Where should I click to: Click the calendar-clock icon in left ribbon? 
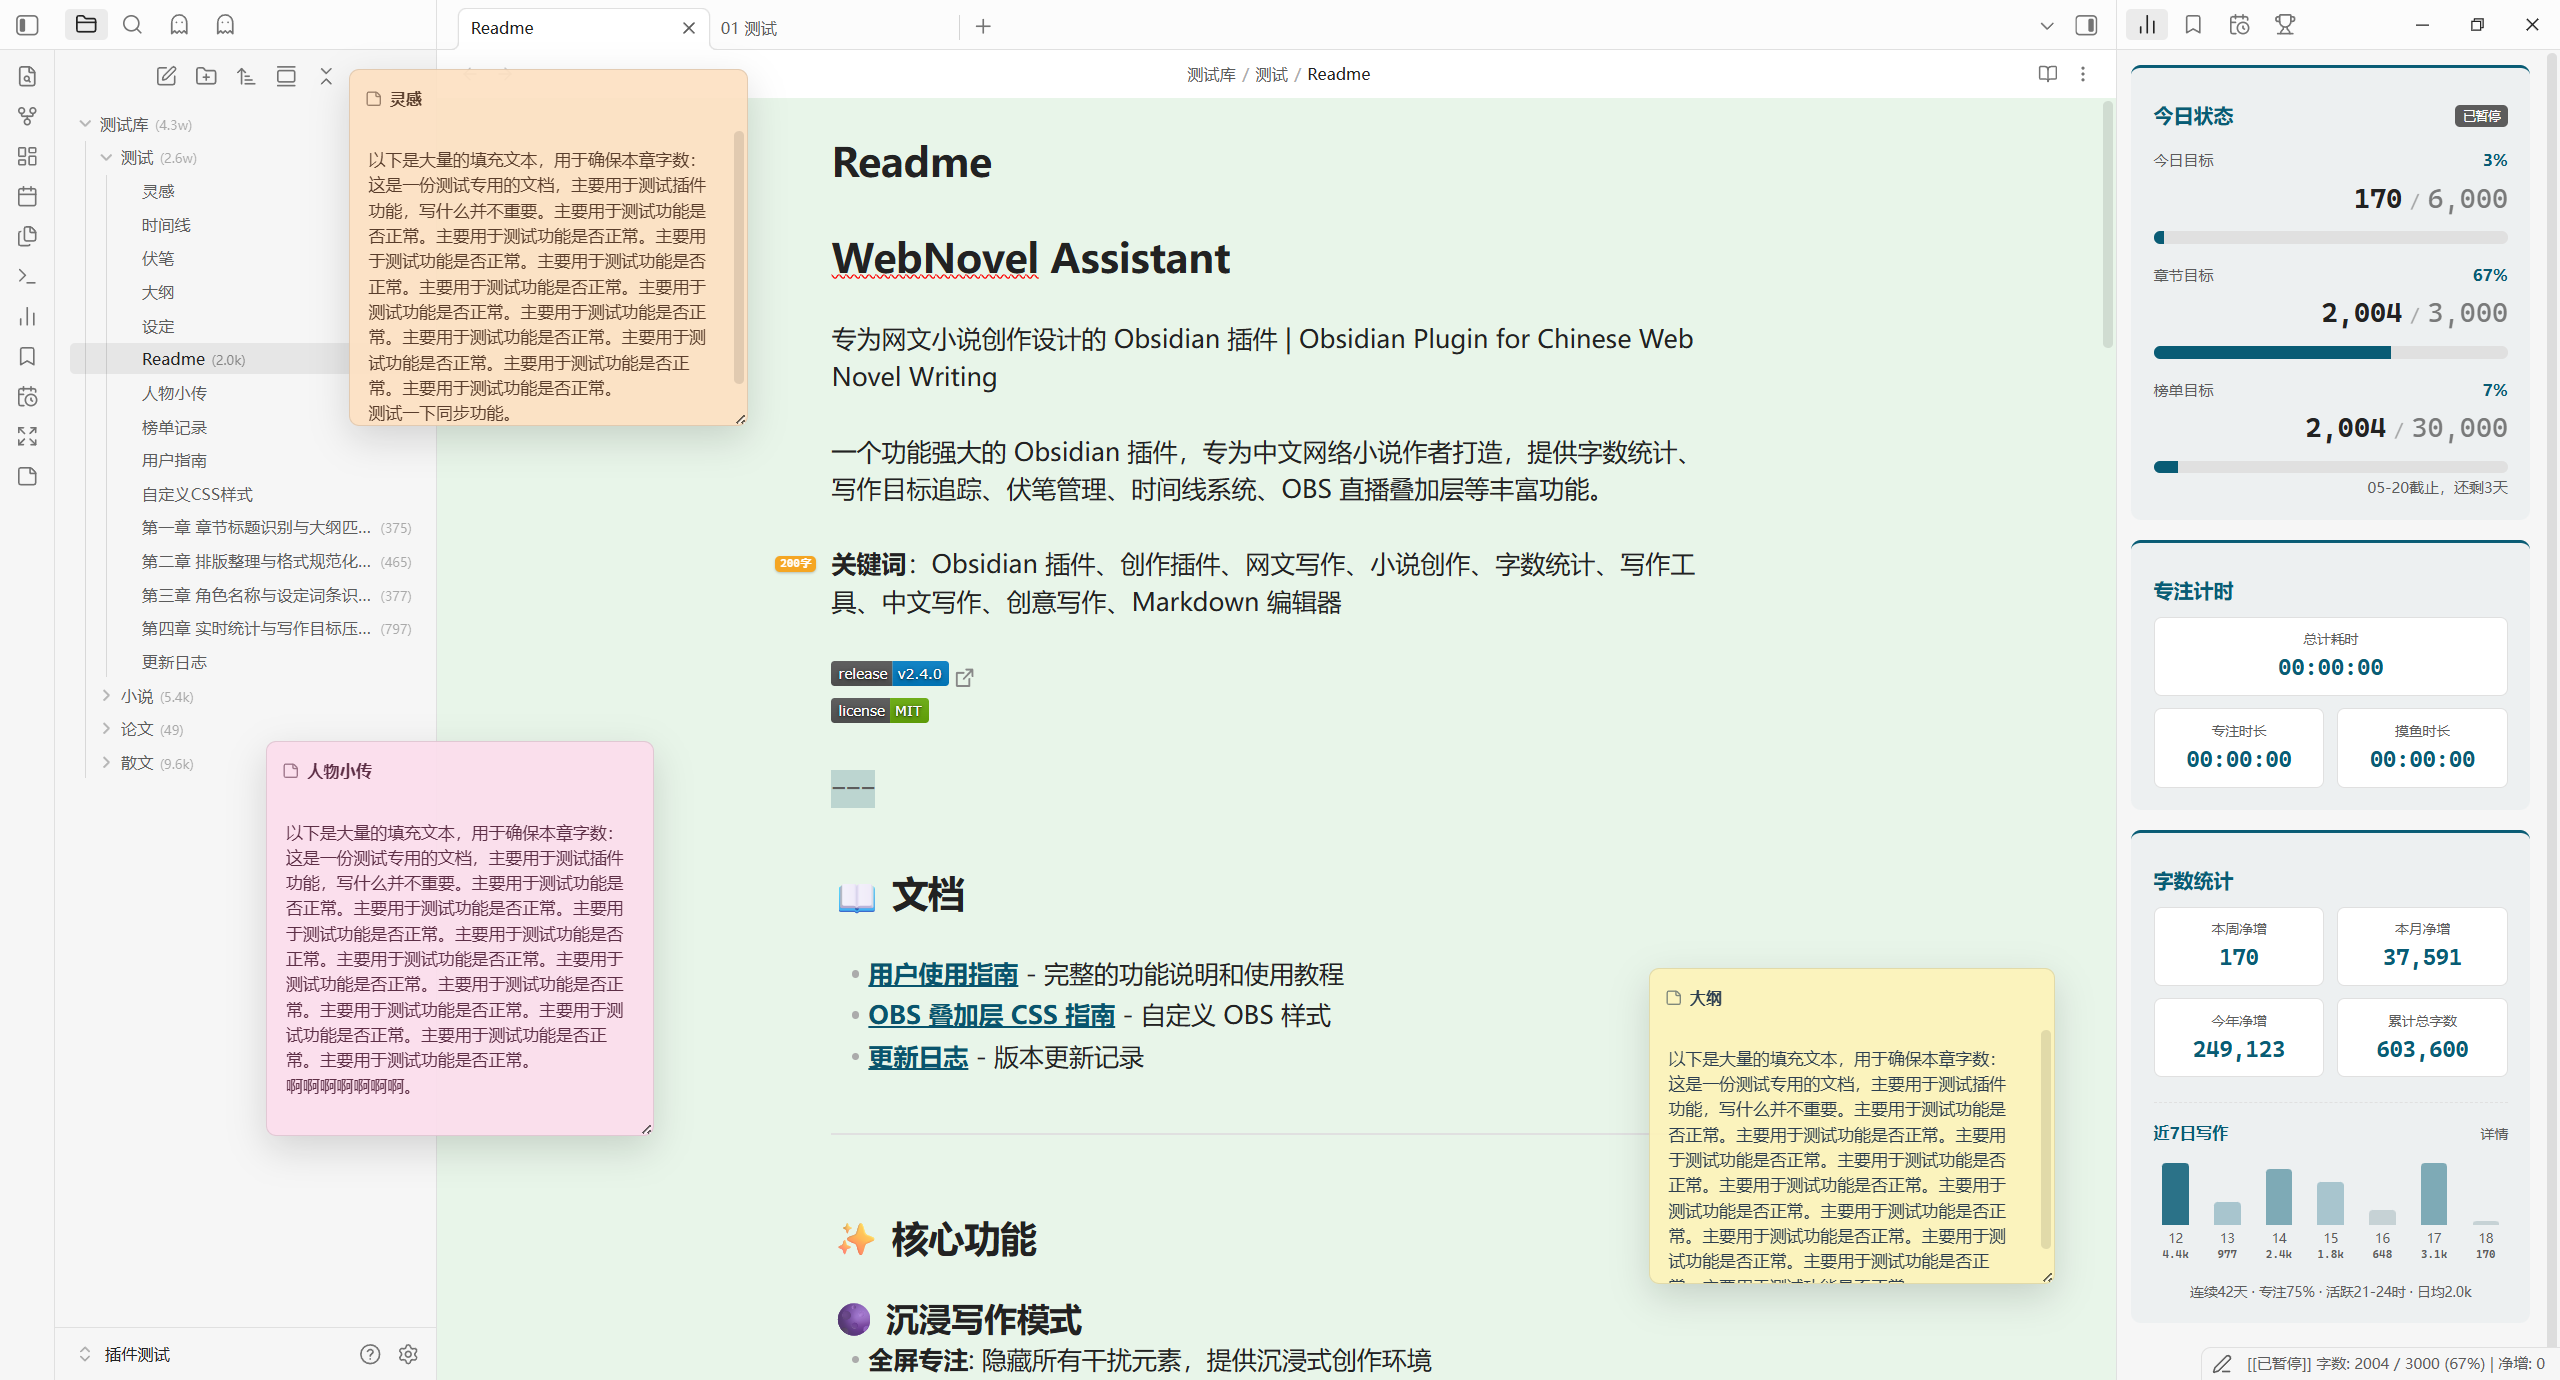point(27,396)
